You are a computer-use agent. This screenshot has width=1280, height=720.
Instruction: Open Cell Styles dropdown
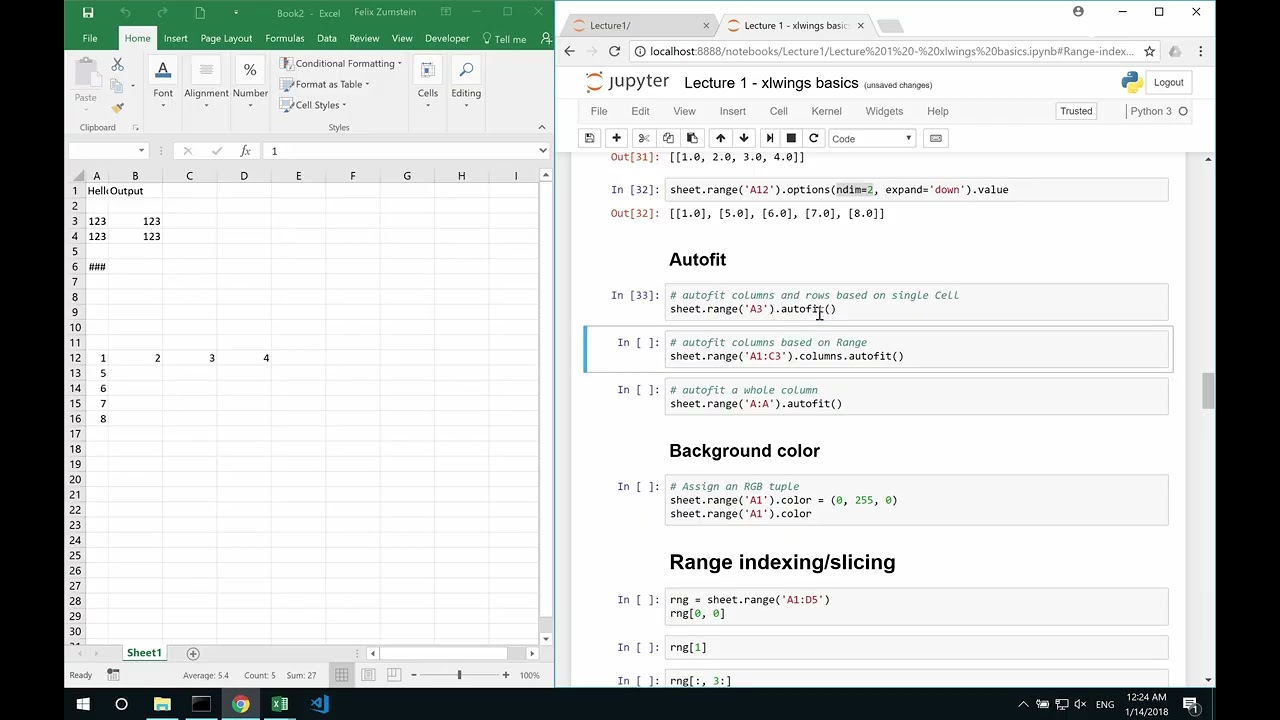click(312, 105)
